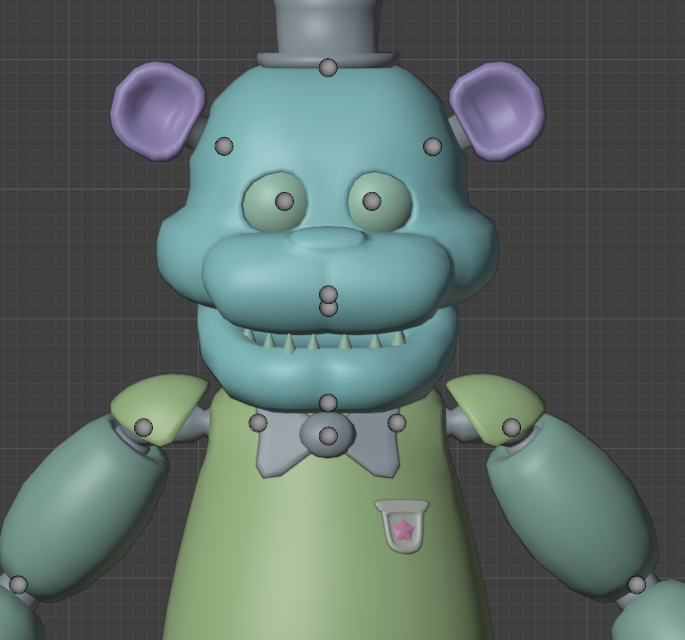
Task: Select the lower control point below the snout
Action: point(329,309)
